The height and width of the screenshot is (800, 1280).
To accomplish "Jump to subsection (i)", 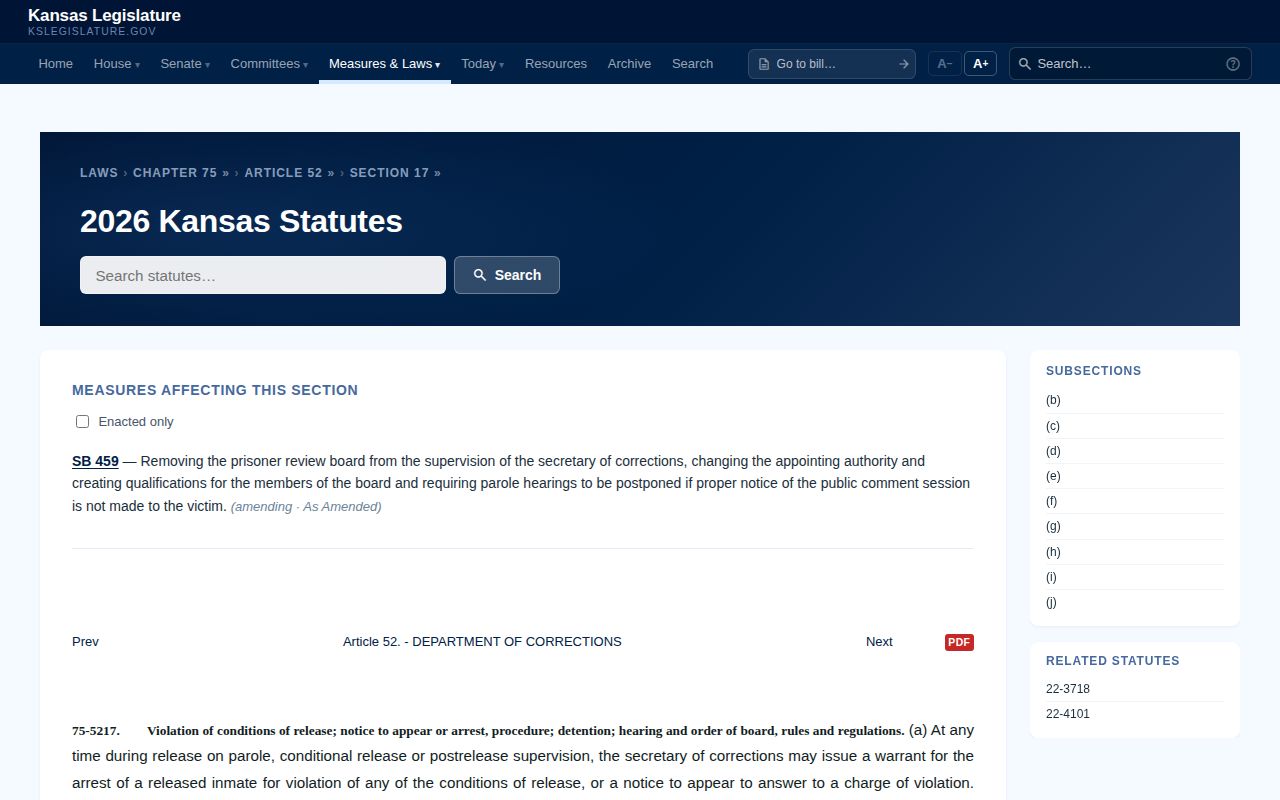I will click(1051, 577).
